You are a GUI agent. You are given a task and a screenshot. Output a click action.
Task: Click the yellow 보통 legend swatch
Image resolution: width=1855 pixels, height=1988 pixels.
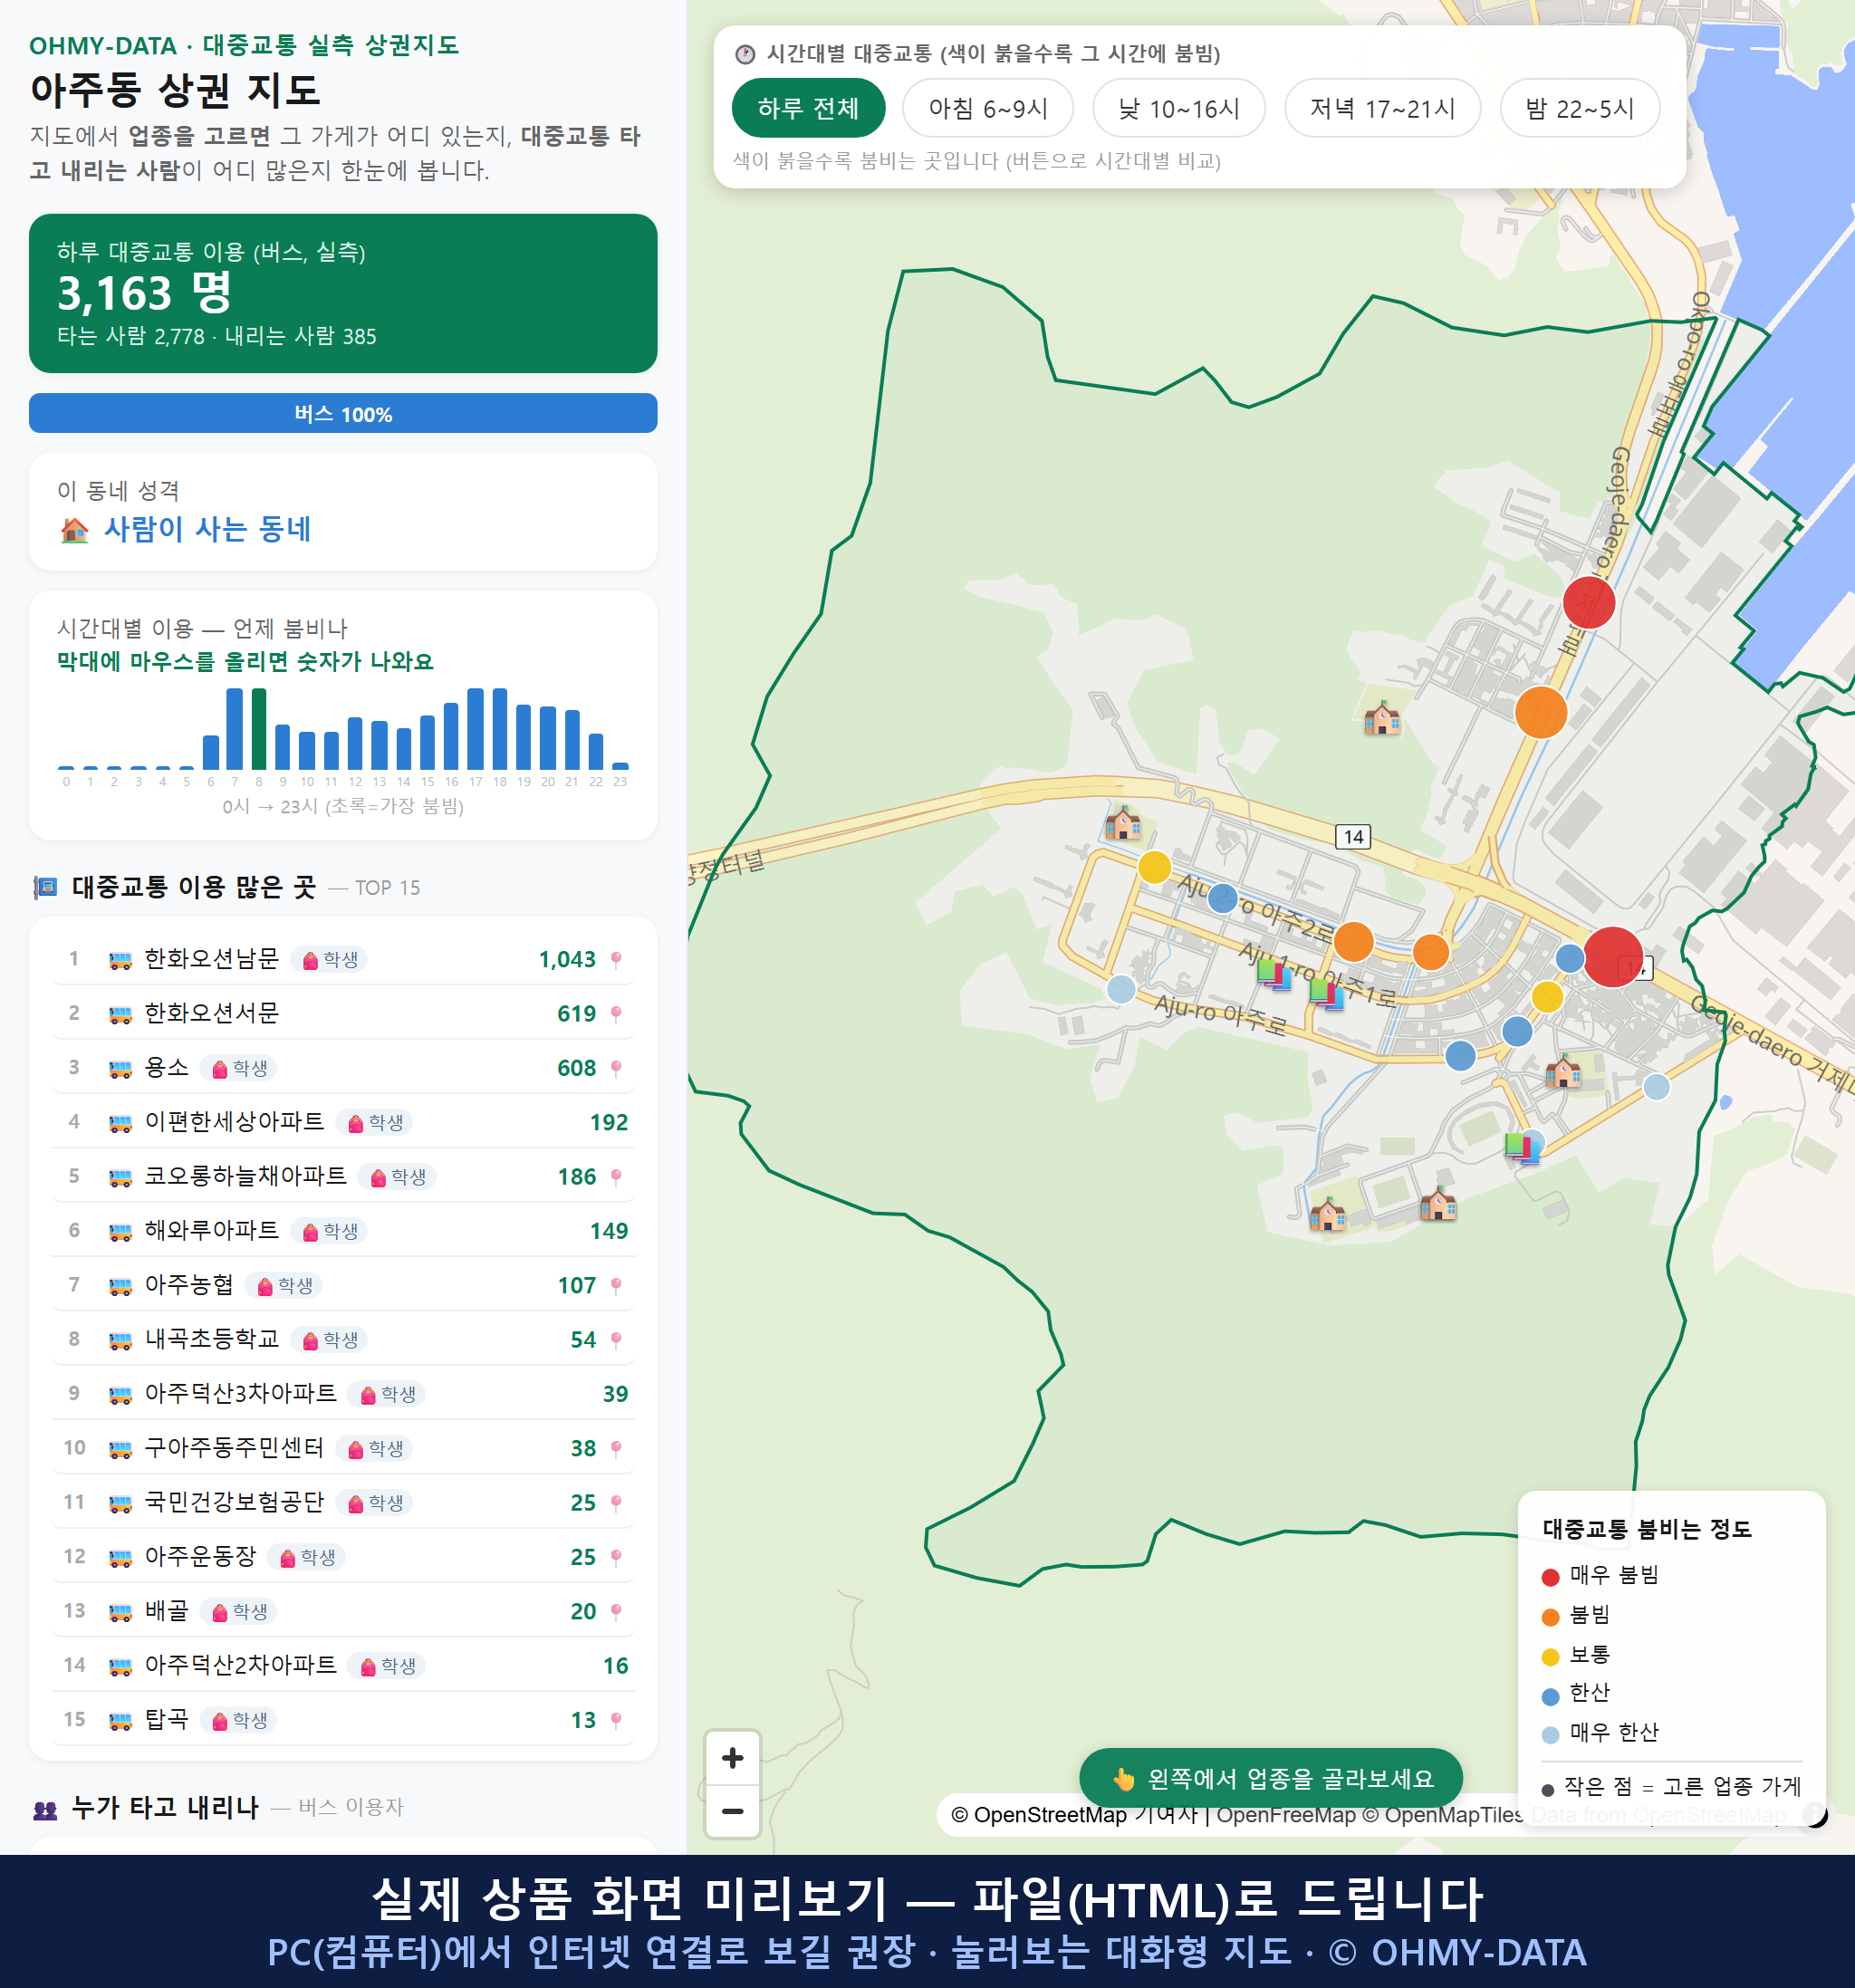point(1550,1657)
